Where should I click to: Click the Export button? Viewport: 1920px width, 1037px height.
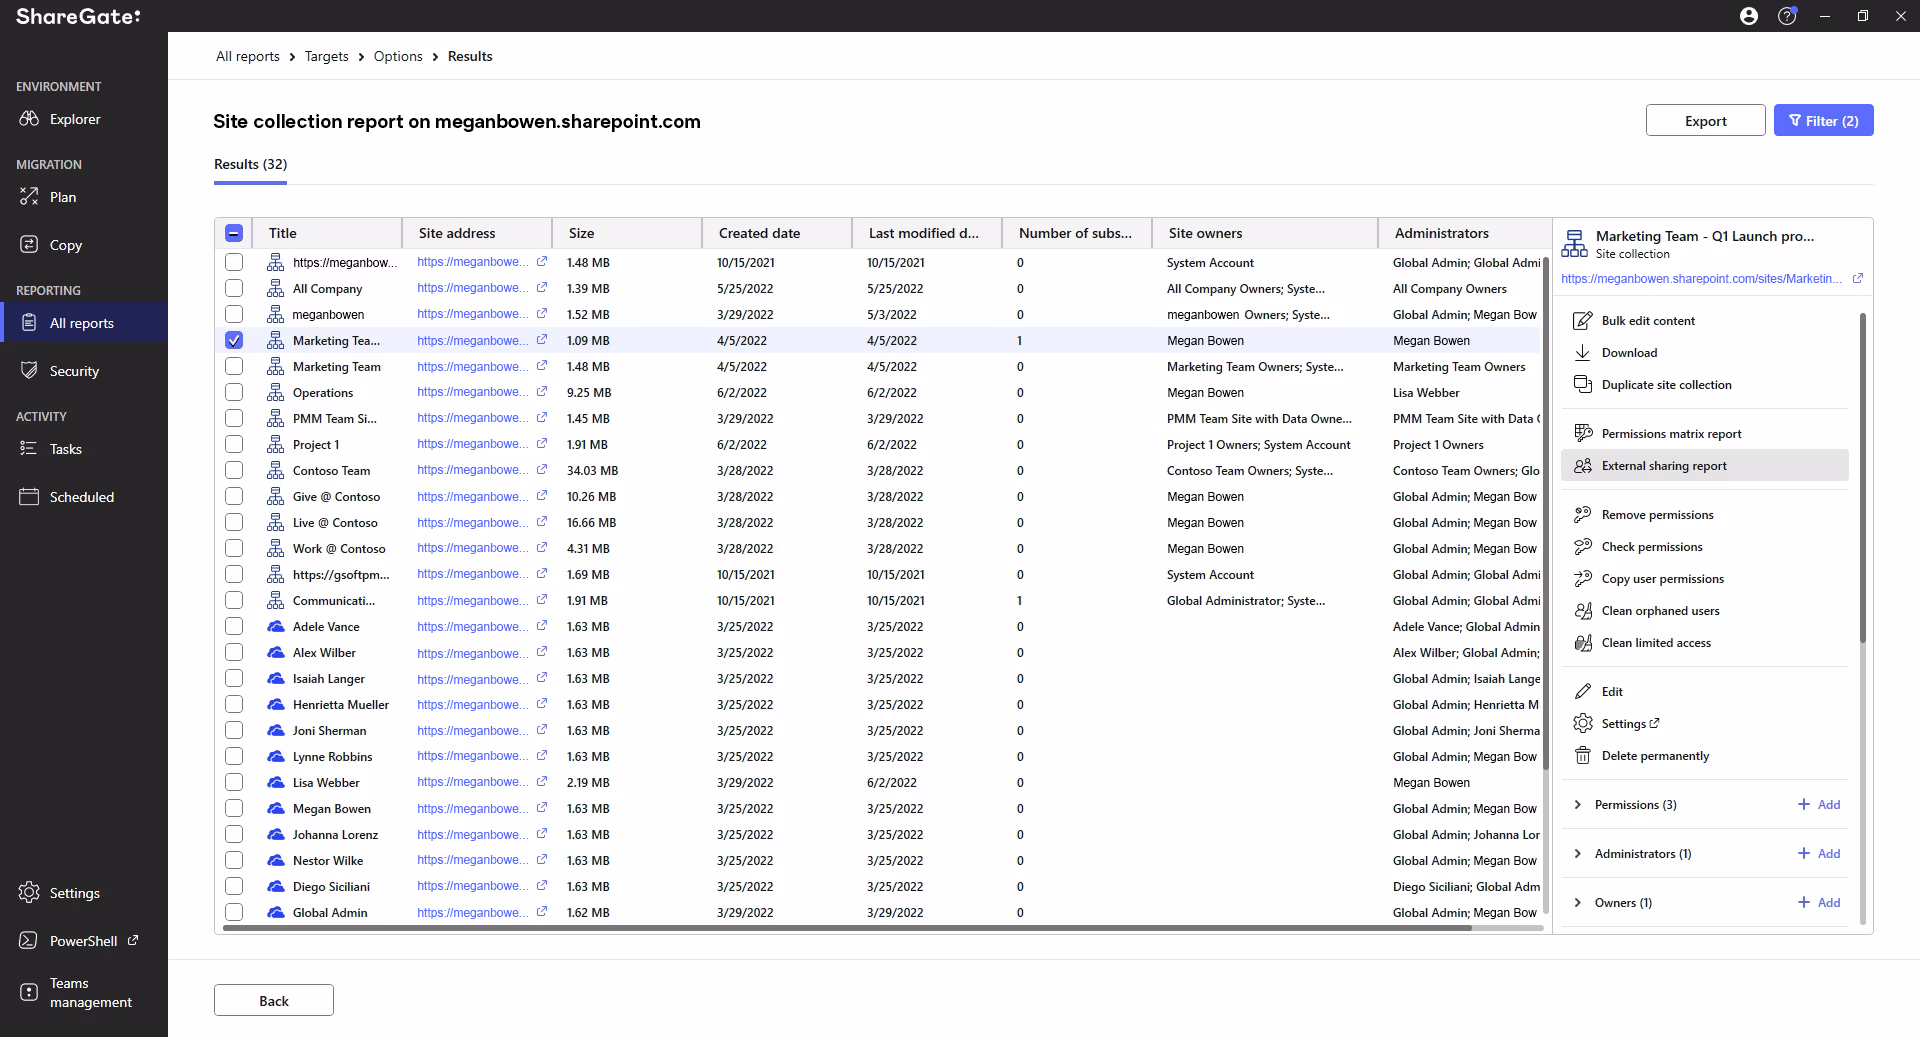point(1705,121)
